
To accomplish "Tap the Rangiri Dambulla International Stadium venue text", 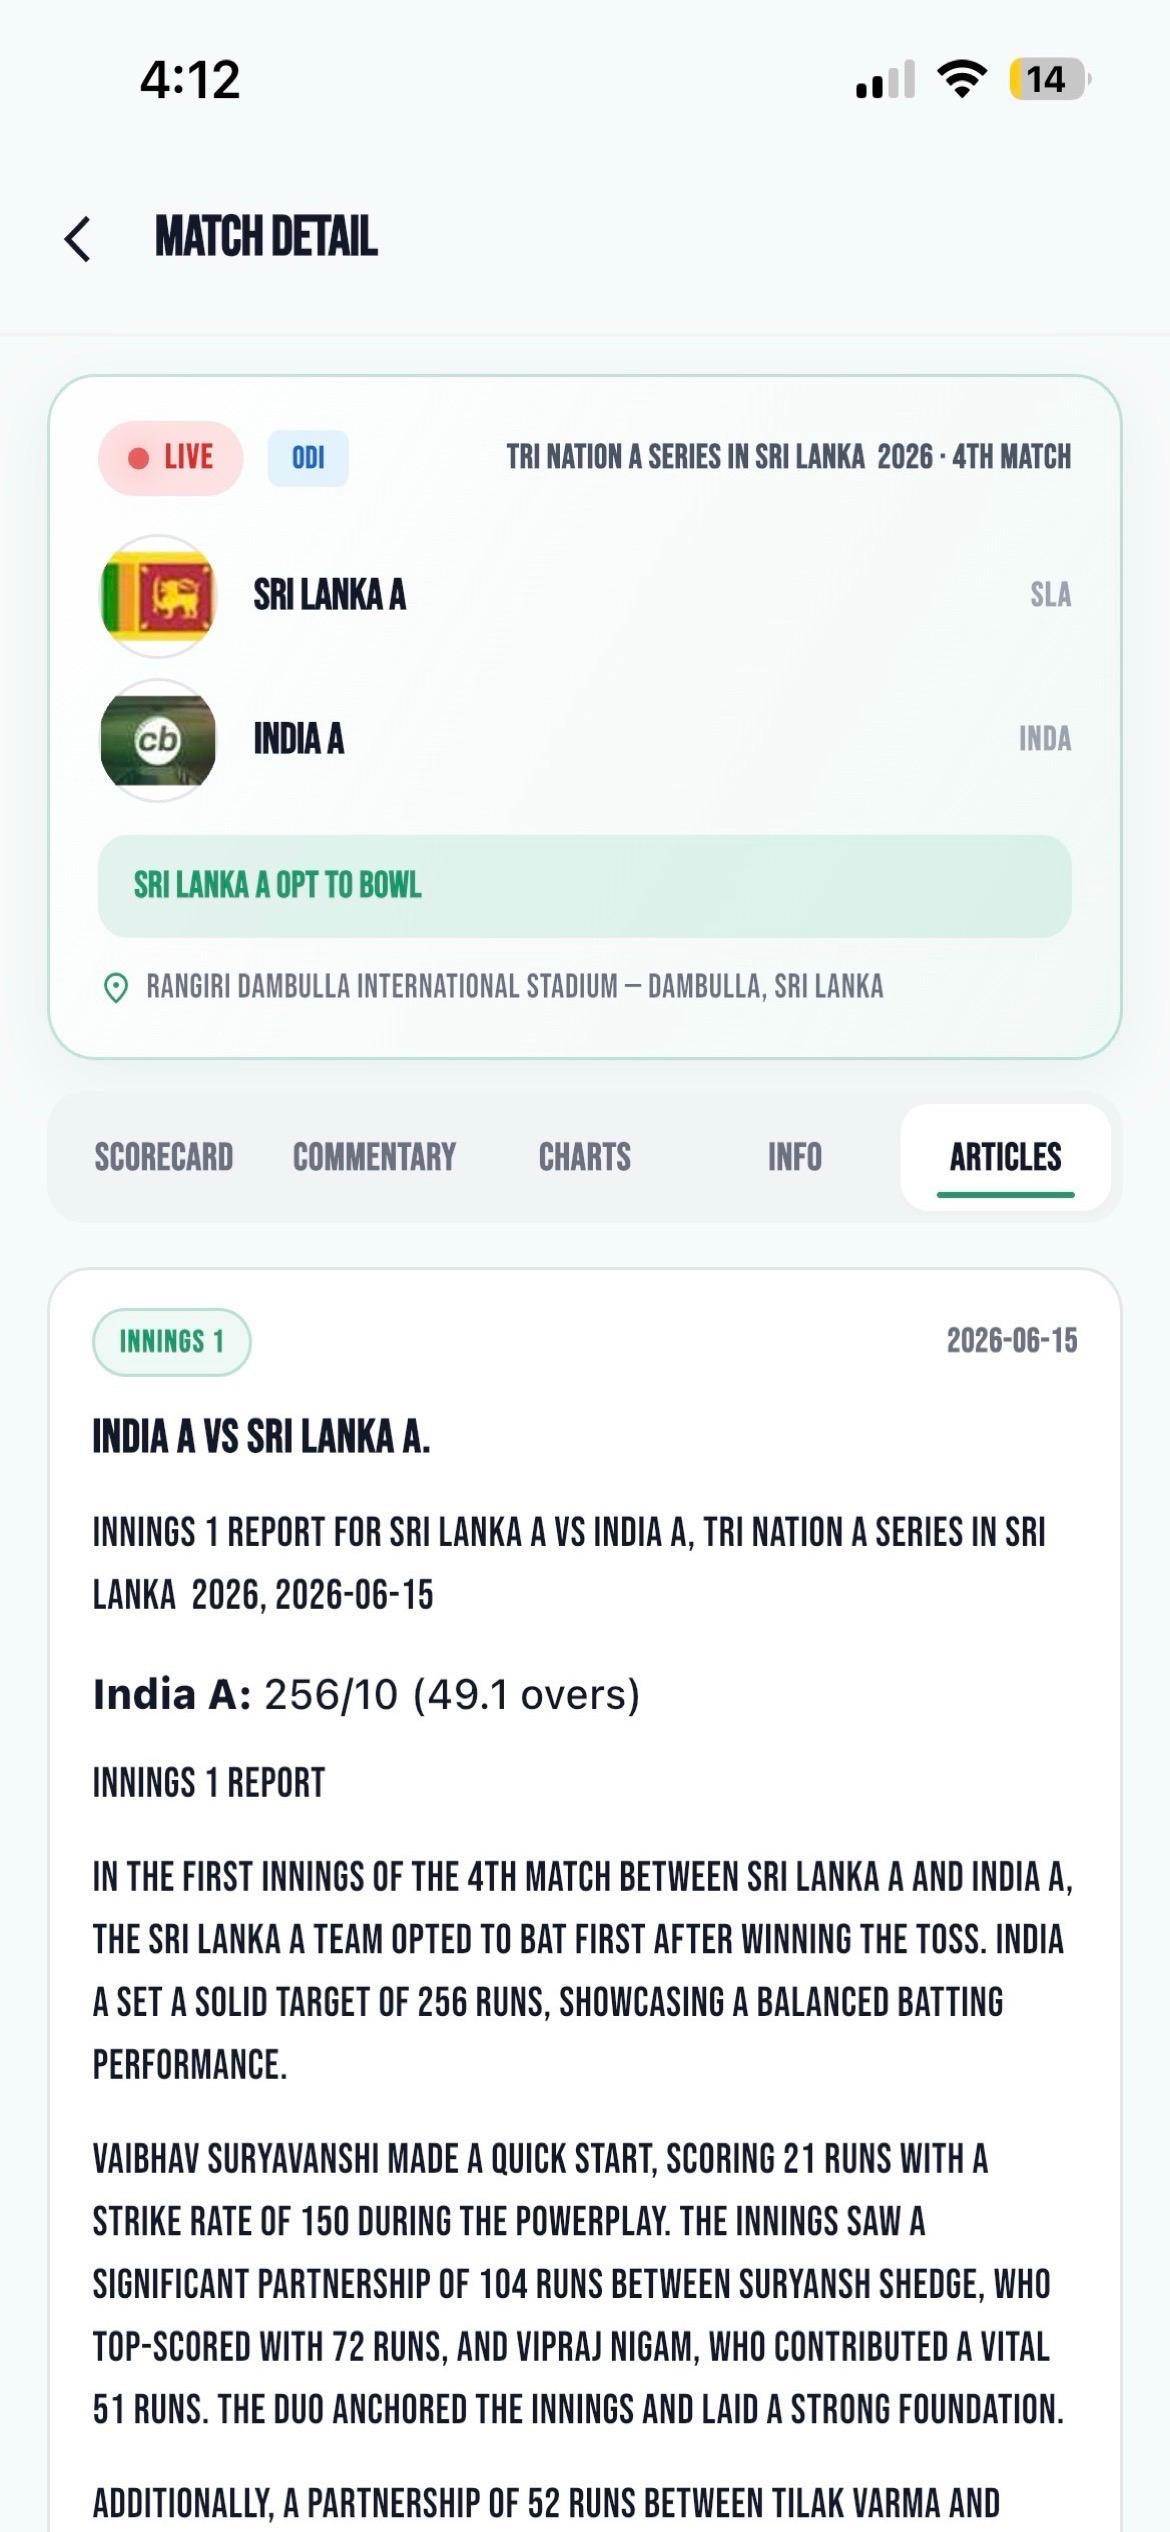I will (x=515, y=988).
